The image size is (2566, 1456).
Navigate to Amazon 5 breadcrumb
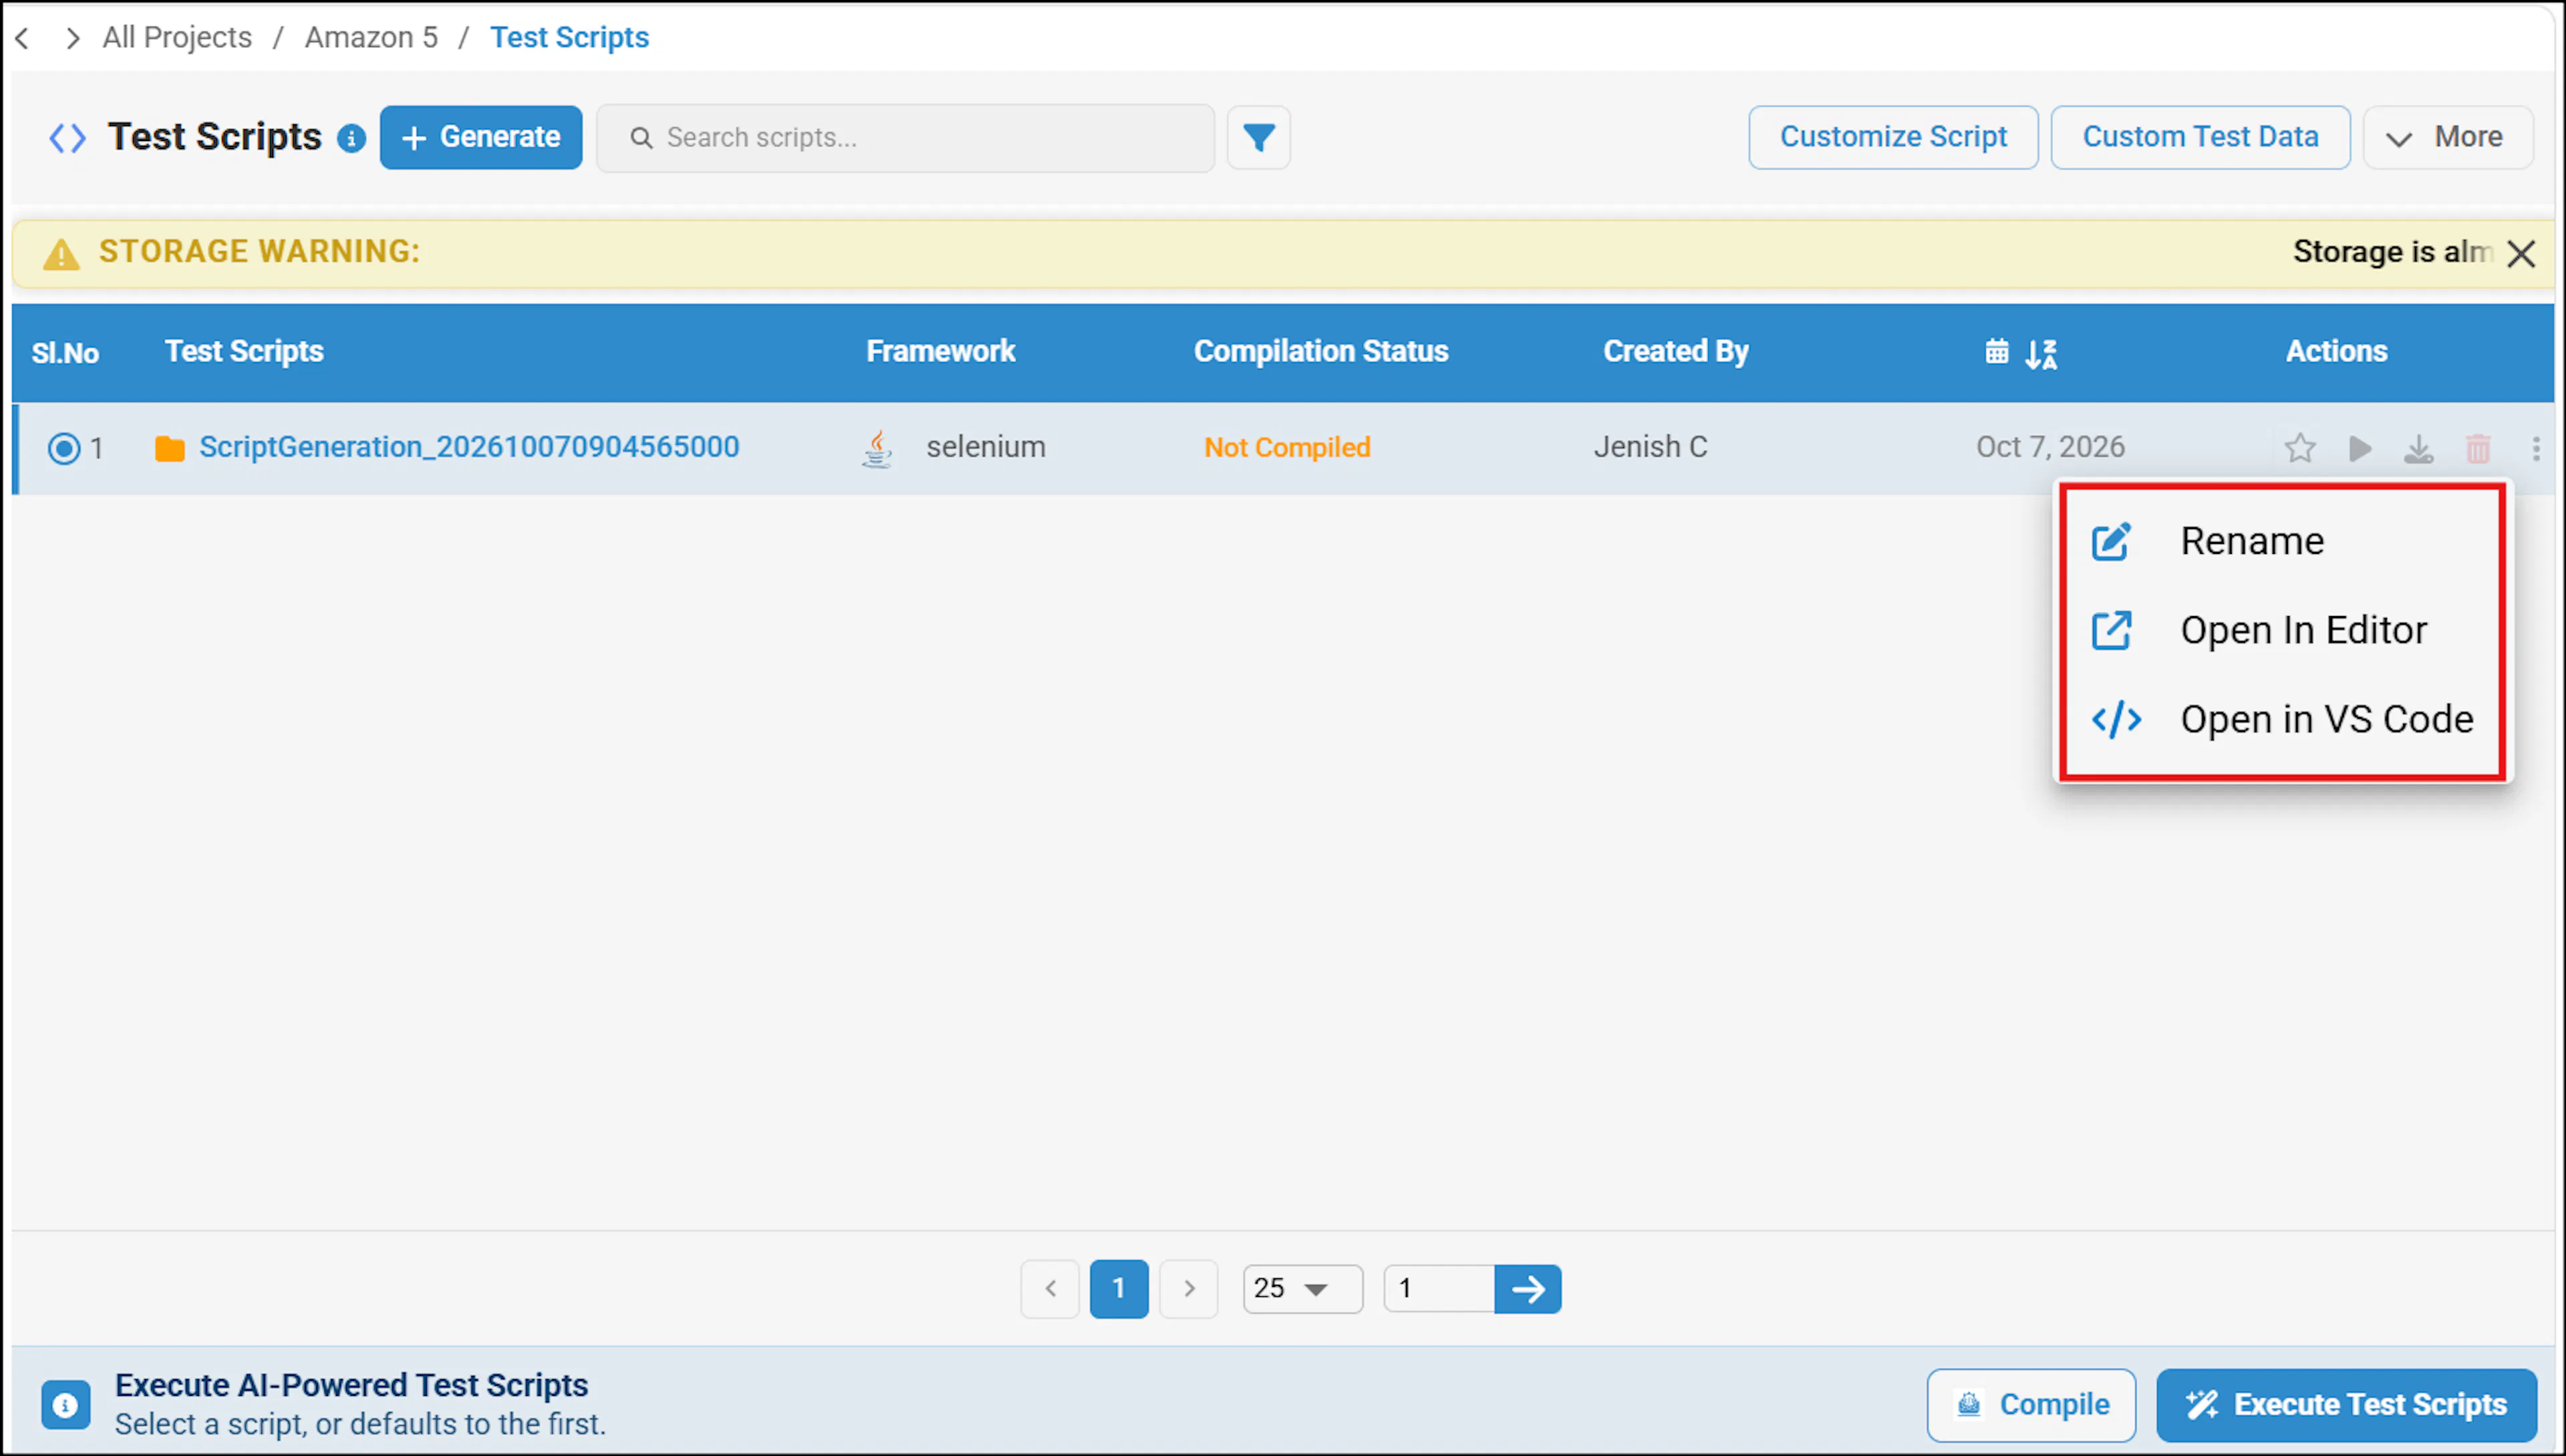[371, 37]
